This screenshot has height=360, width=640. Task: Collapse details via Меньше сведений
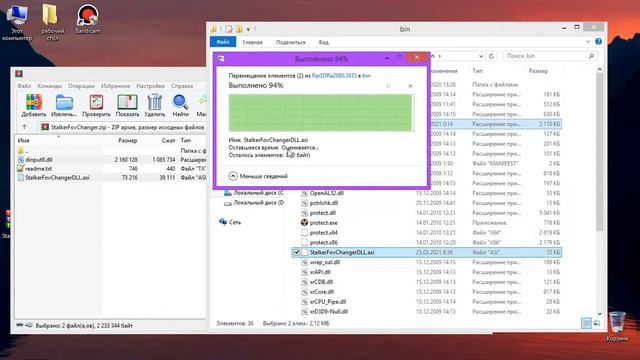tap(258, 176)
